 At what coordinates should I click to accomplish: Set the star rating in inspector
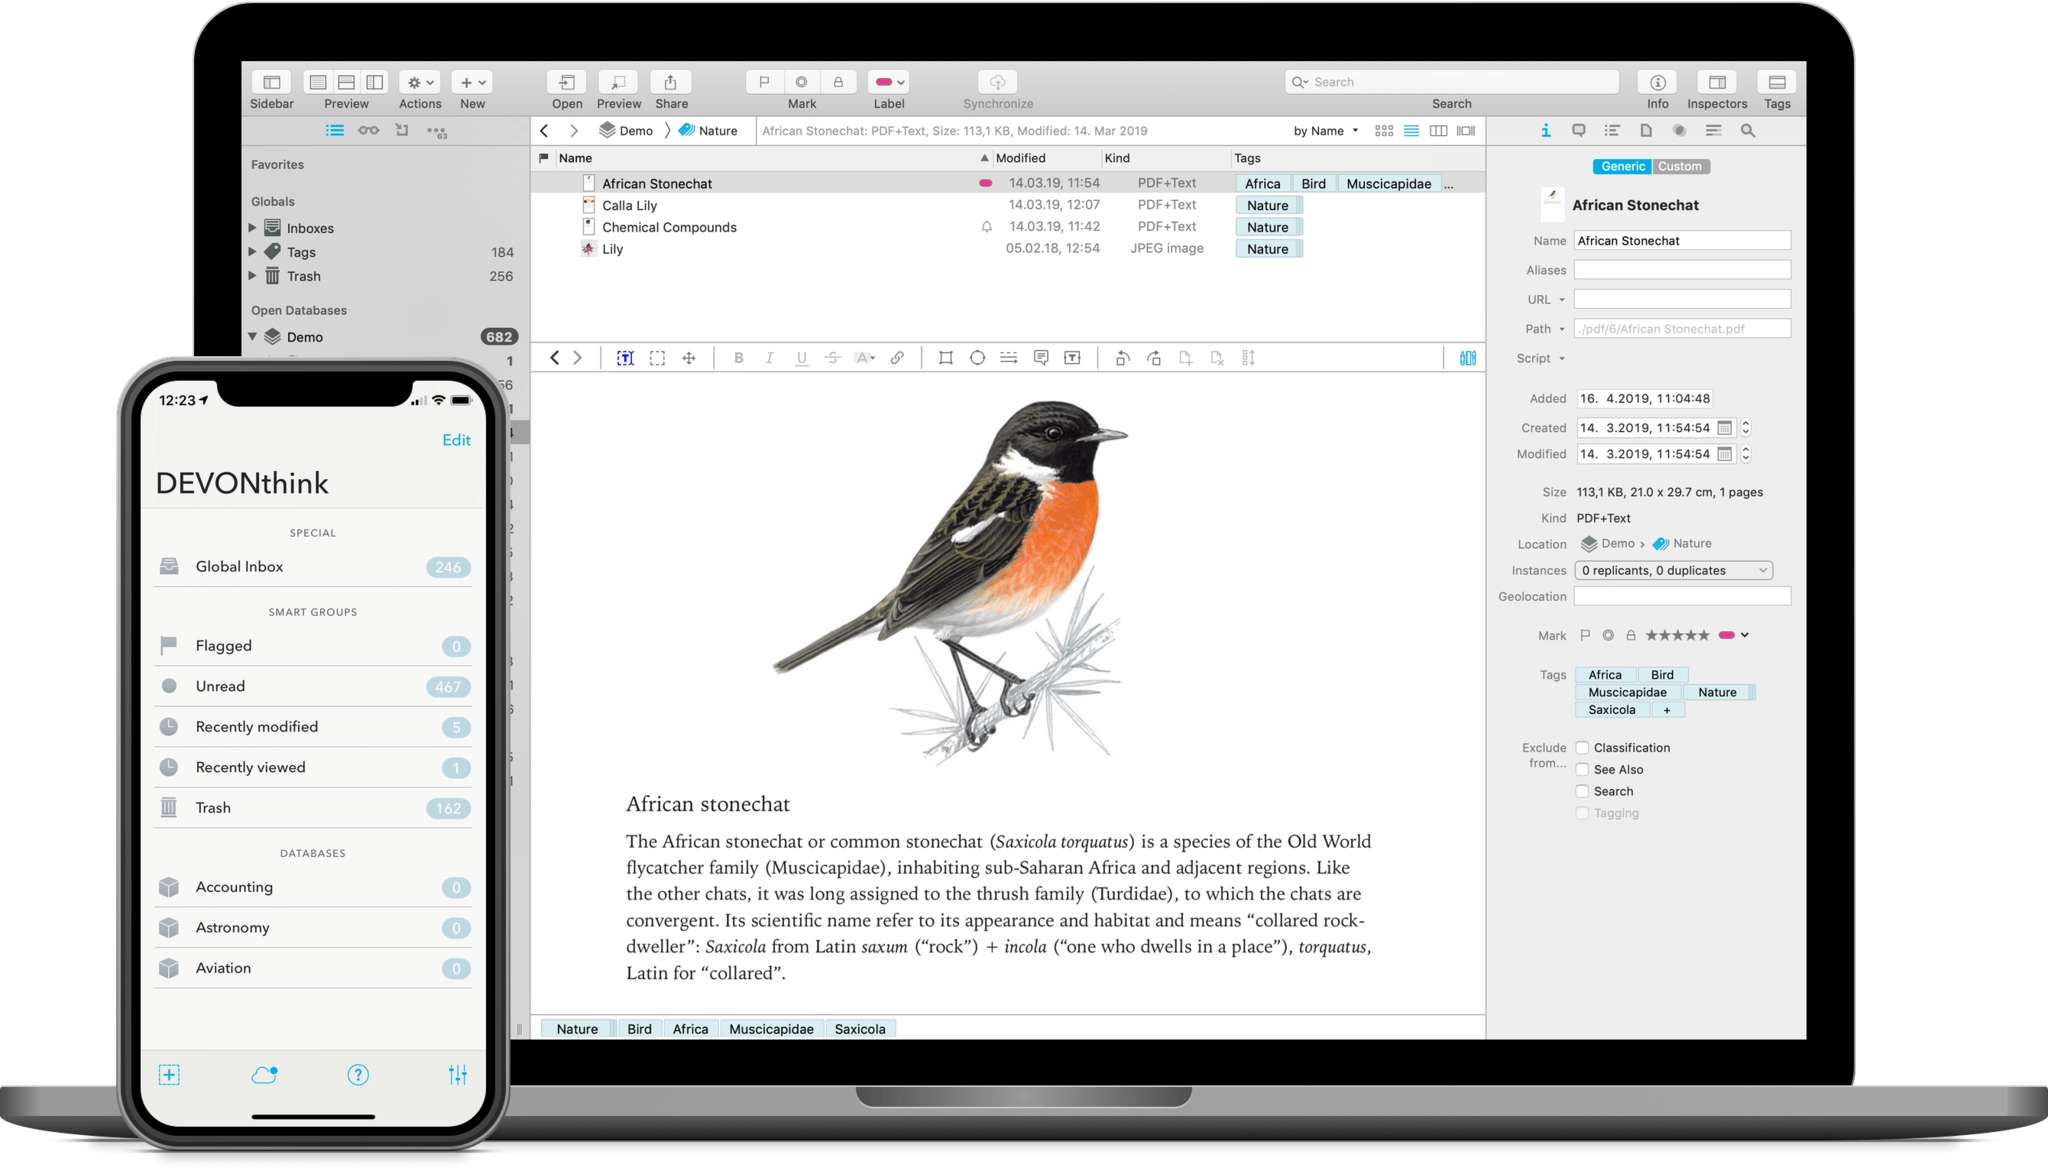point(1677,635)
